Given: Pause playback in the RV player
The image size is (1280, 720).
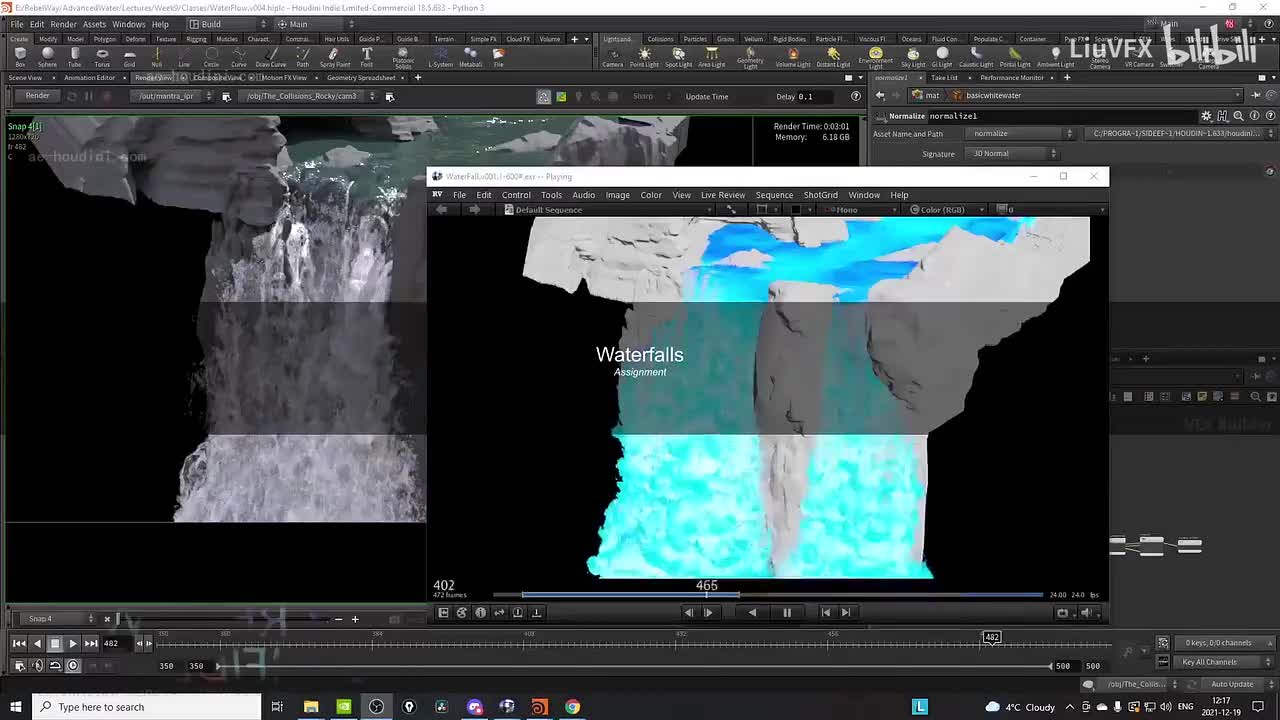Looking at the screenshot, I should click(x=787, y=612).
